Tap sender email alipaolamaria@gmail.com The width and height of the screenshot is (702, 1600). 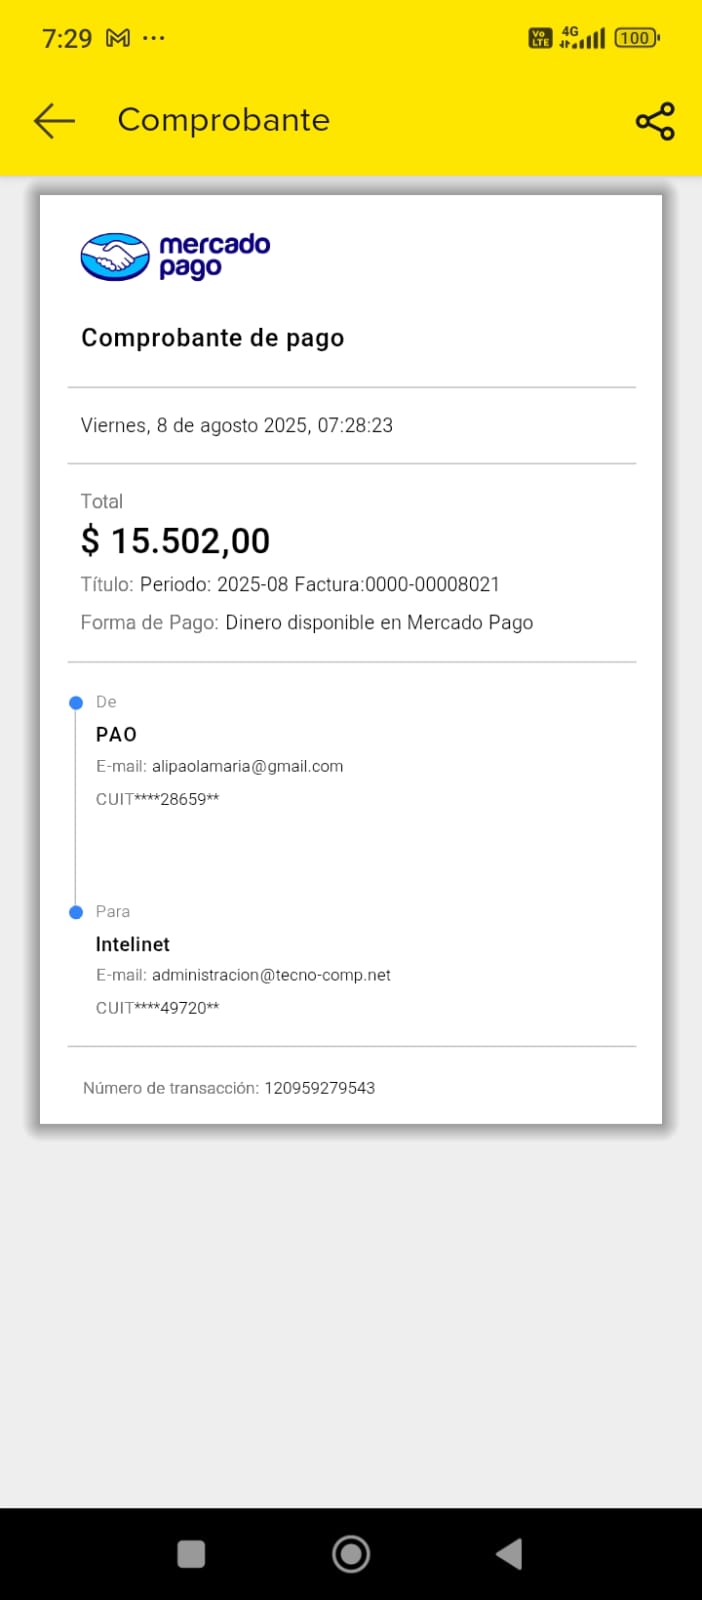247,766
